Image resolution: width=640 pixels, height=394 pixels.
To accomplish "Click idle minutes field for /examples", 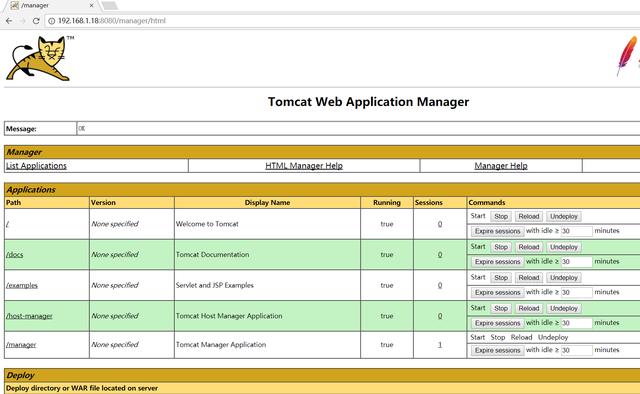I will (x=576, y=292).
